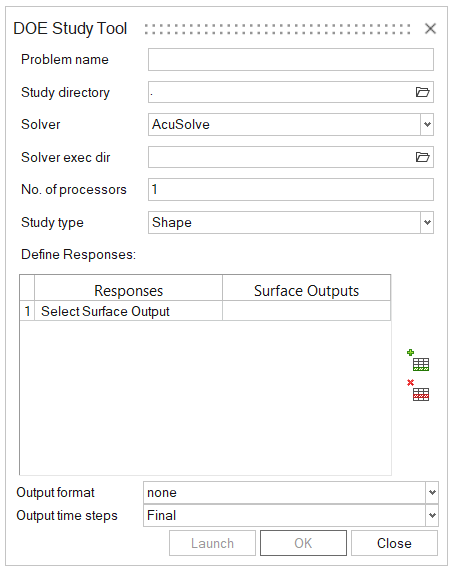452x569 pixels.
Task: Expand the Output format dropdown
Action: tap(432, 492)
